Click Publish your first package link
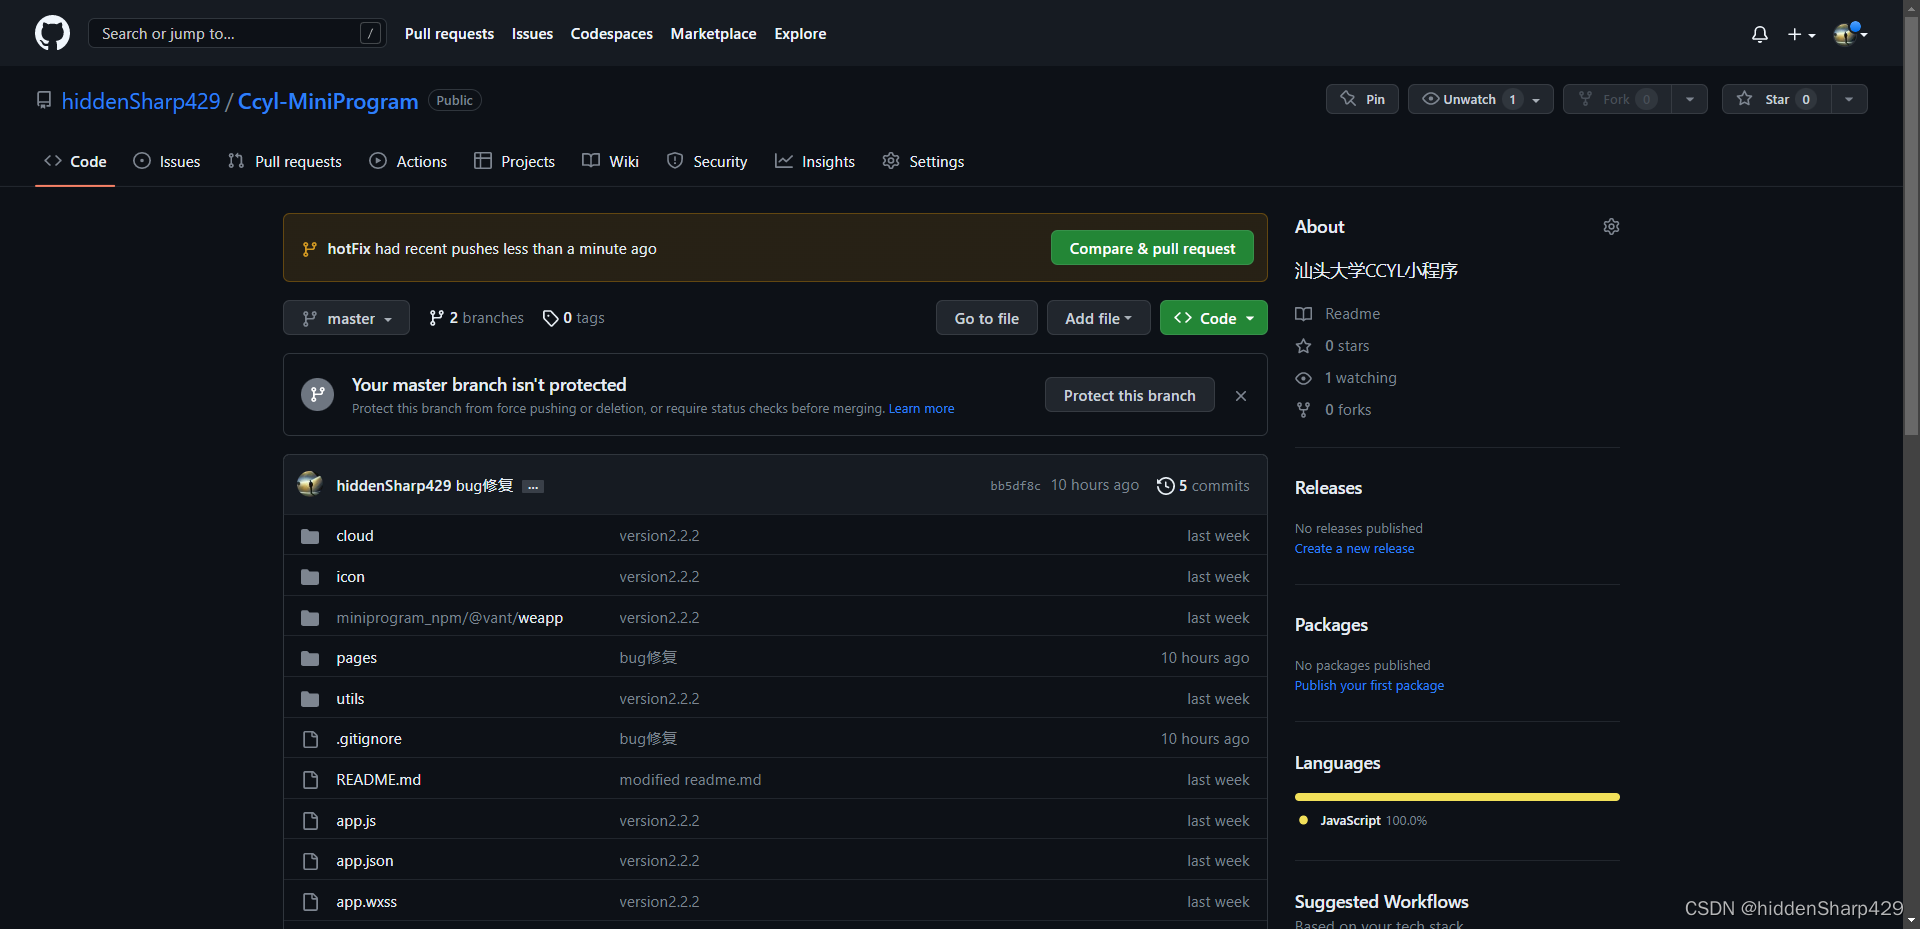 point(1369,686)
